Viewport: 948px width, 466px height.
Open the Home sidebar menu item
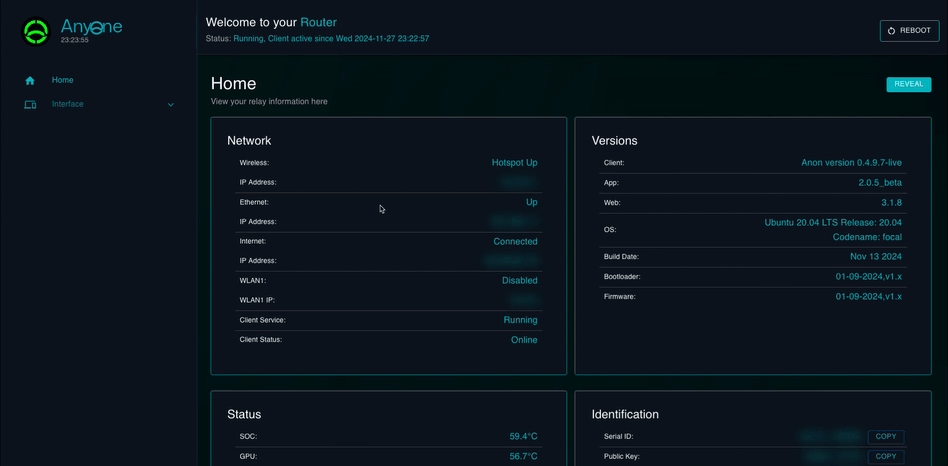point(62,80)
